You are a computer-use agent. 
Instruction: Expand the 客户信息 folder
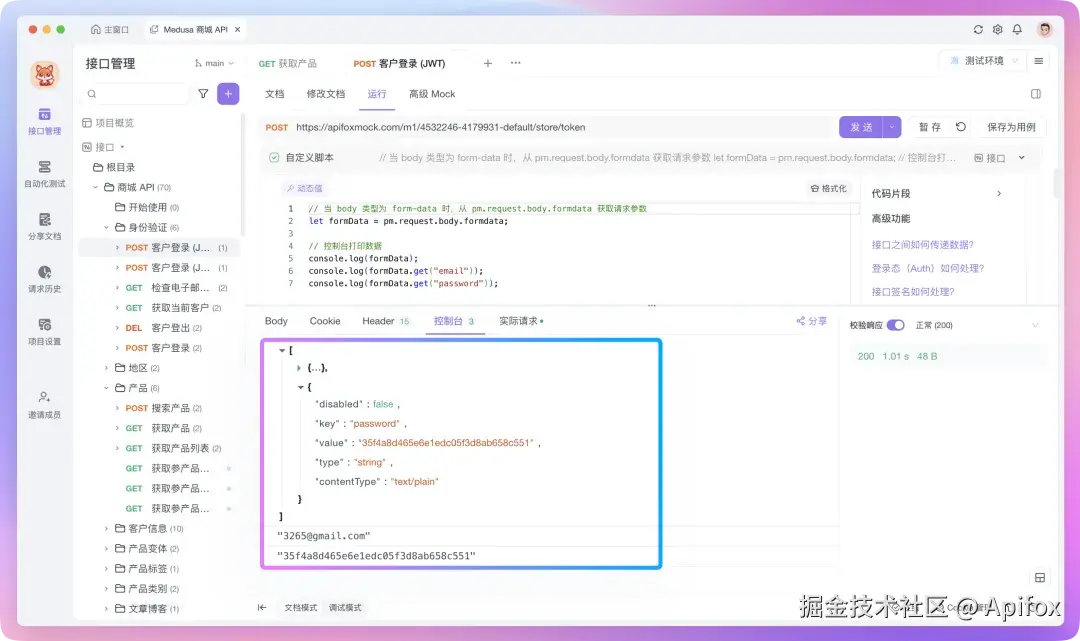[x=106, y=528]
